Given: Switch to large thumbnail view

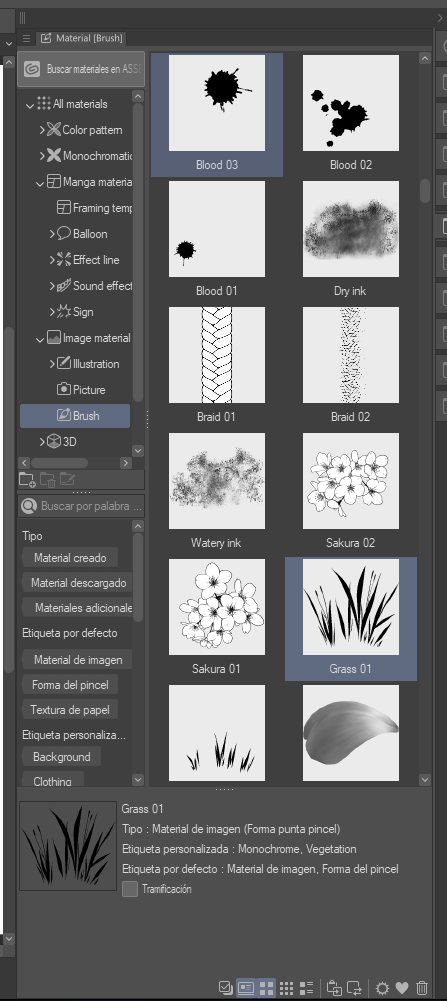Looking at the screenshot, I should (x=266, y=988).
